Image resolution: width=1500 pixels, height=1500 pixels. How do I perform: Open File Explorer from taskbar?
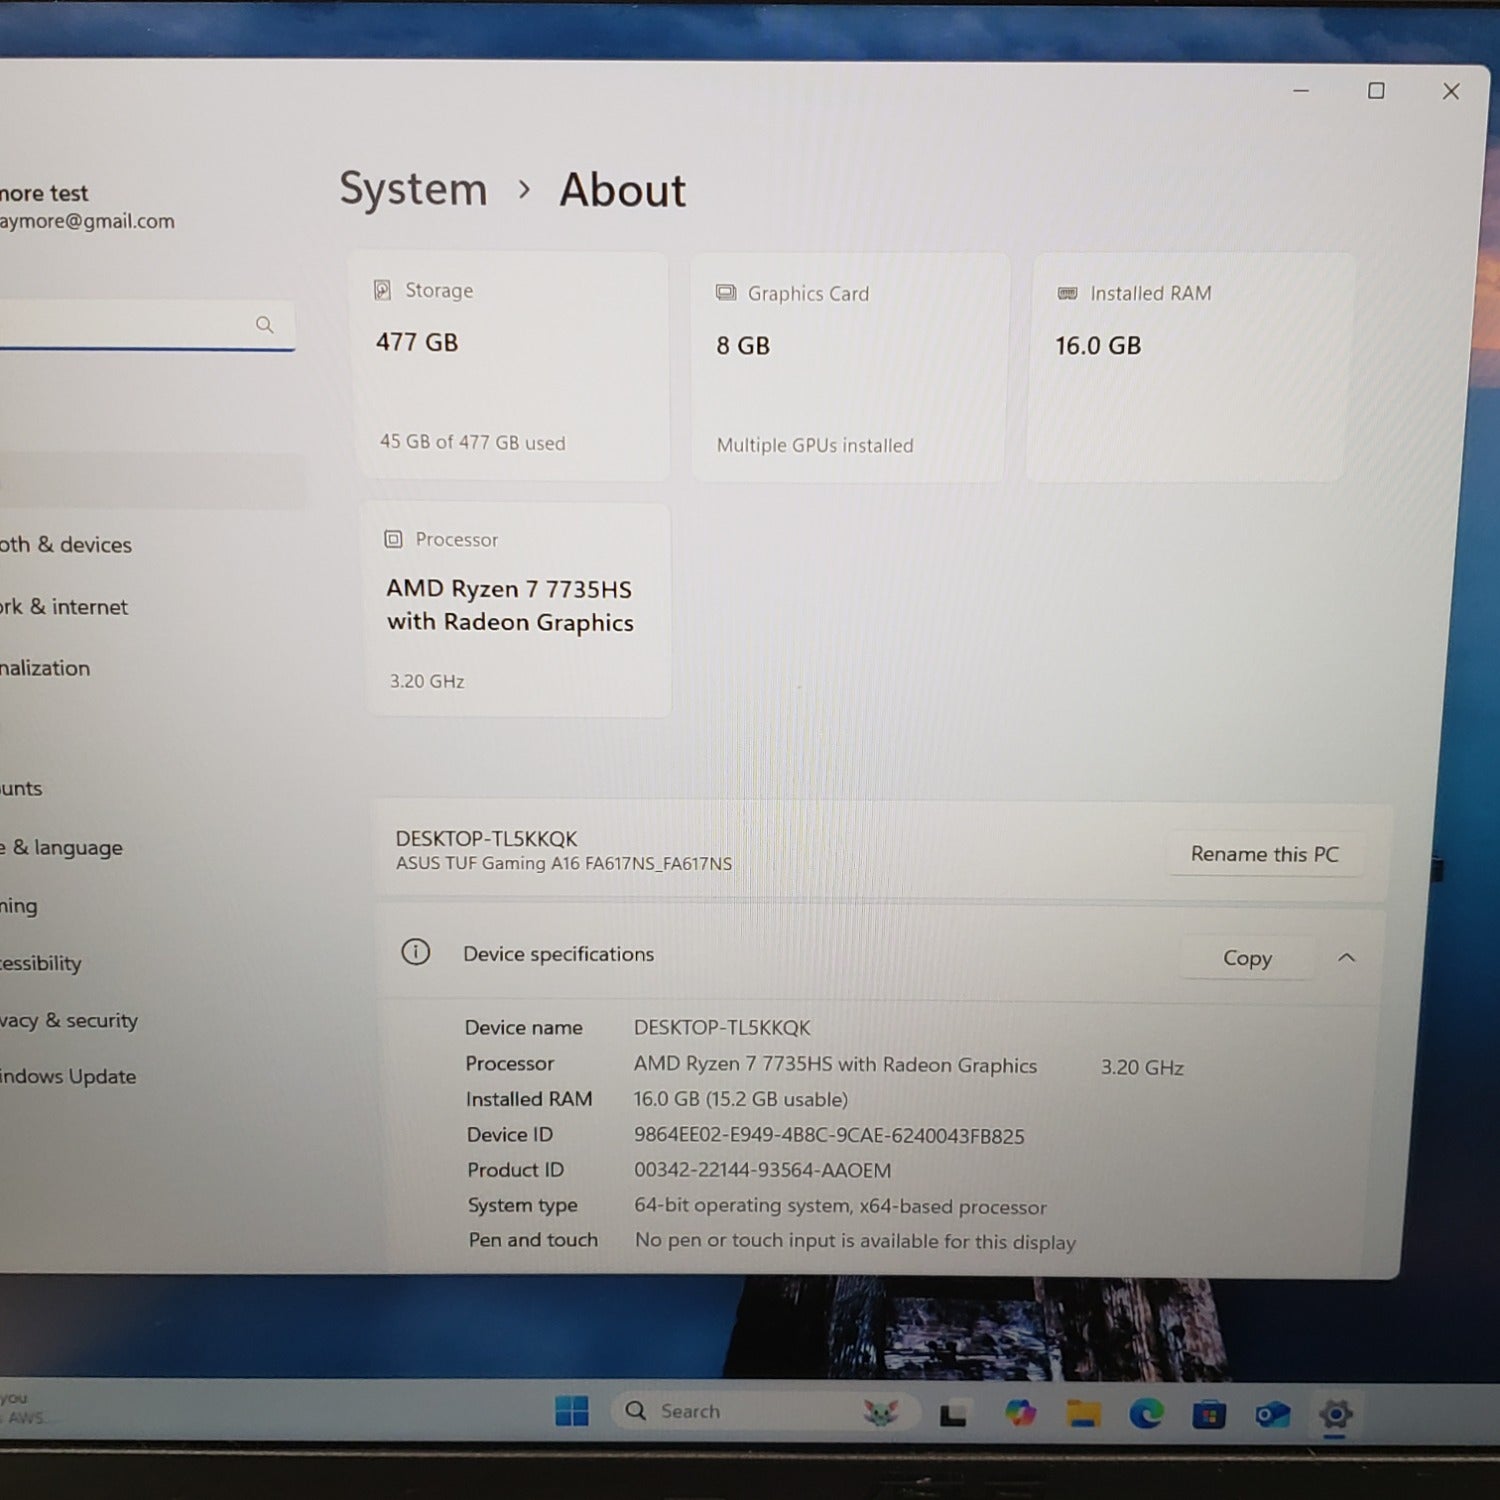pyautogui.click(x=1083, y=1413)
